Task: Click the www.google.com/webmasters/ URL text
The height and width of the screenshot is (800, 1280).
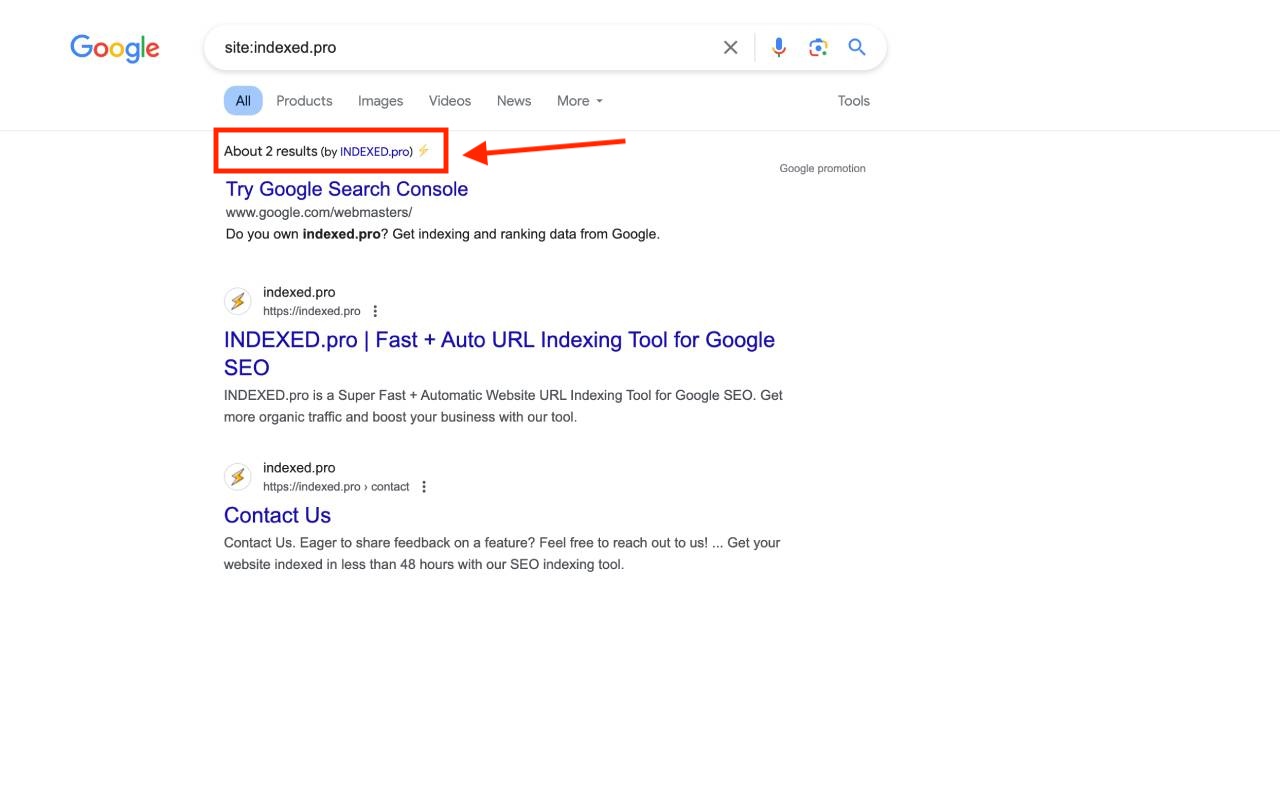Action: tap(319, 212)
